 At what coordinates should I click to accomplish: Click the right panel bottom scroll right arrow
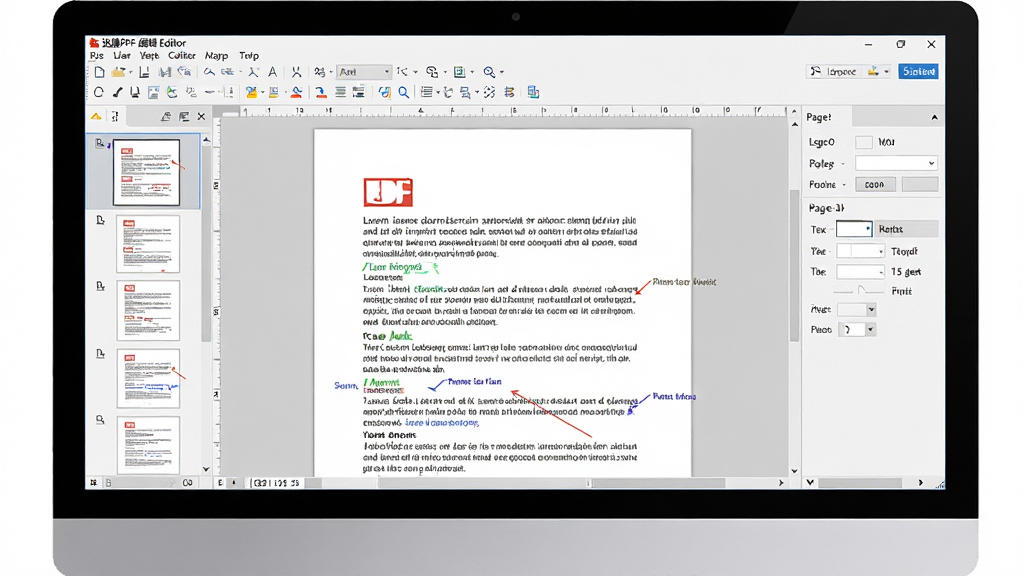[x=921, y=483]
